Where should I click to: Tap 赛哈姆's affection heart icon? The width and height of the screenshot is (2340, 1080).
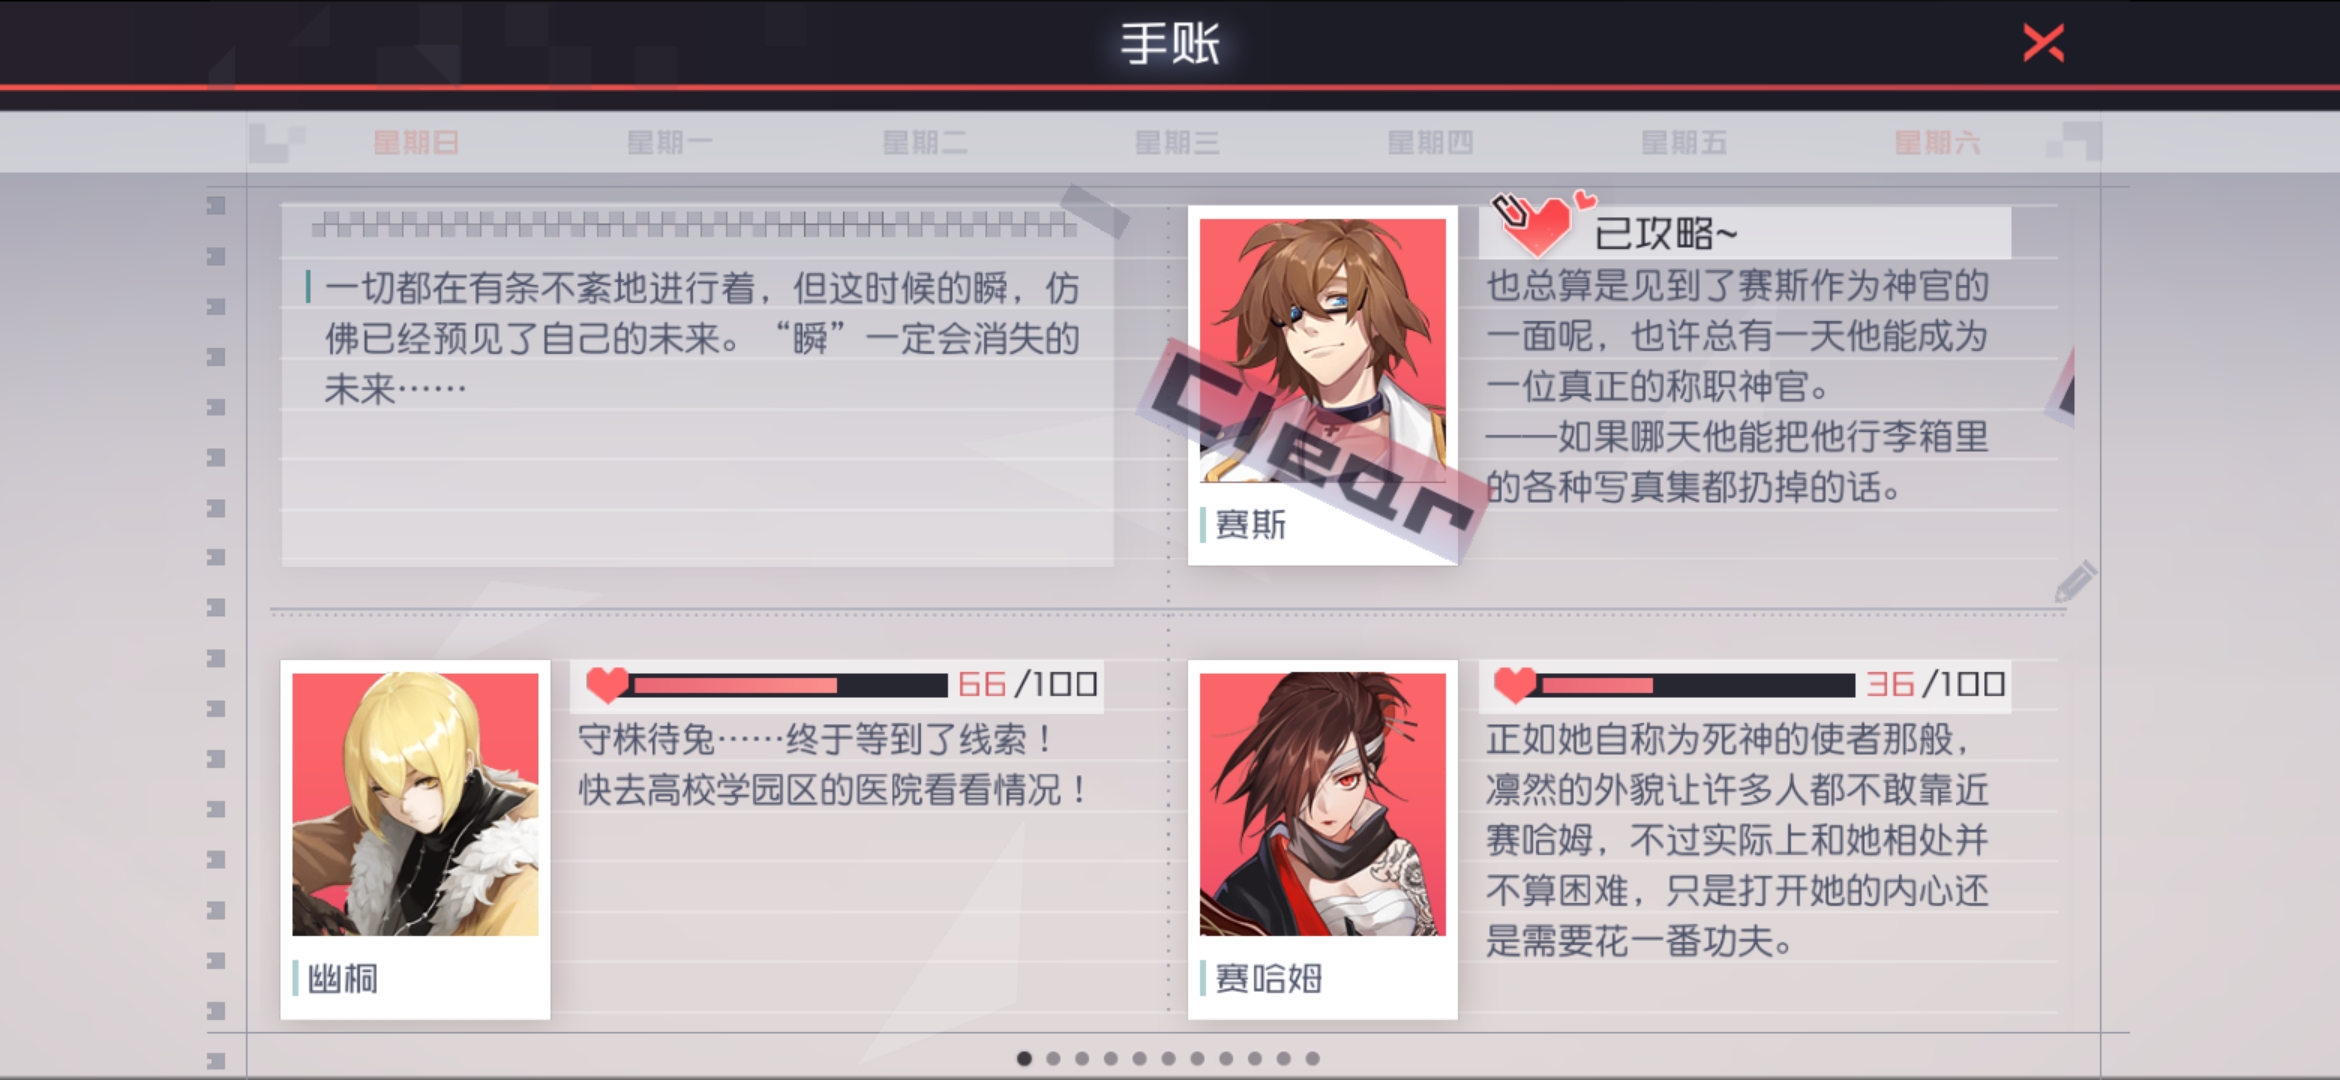[1515, 684]
